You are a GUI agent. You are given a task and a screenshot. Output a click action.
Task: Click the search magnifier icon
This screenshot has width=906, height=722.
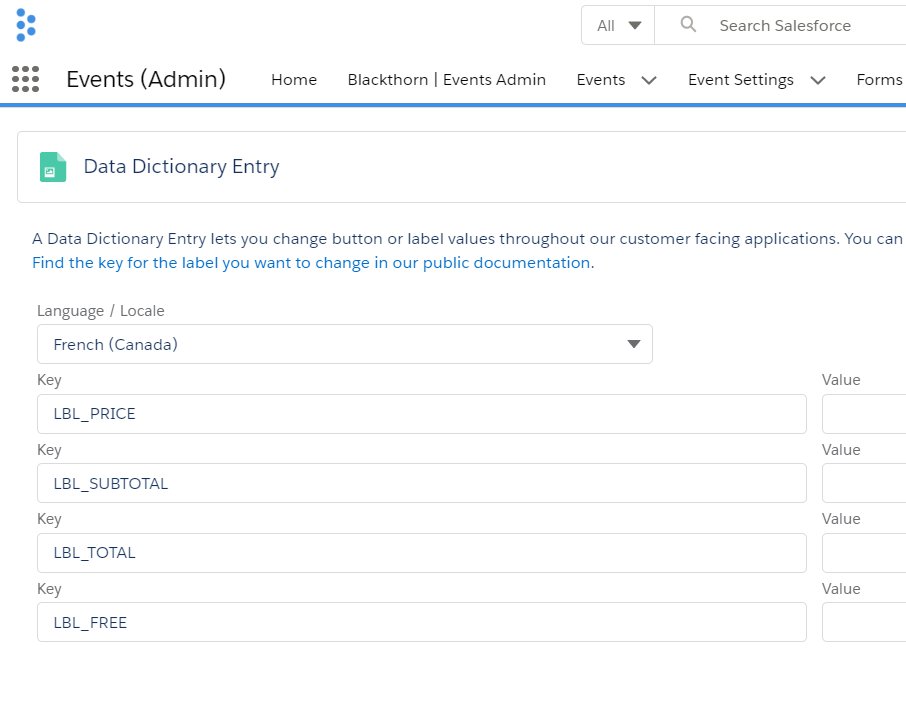tap(688, 24)
